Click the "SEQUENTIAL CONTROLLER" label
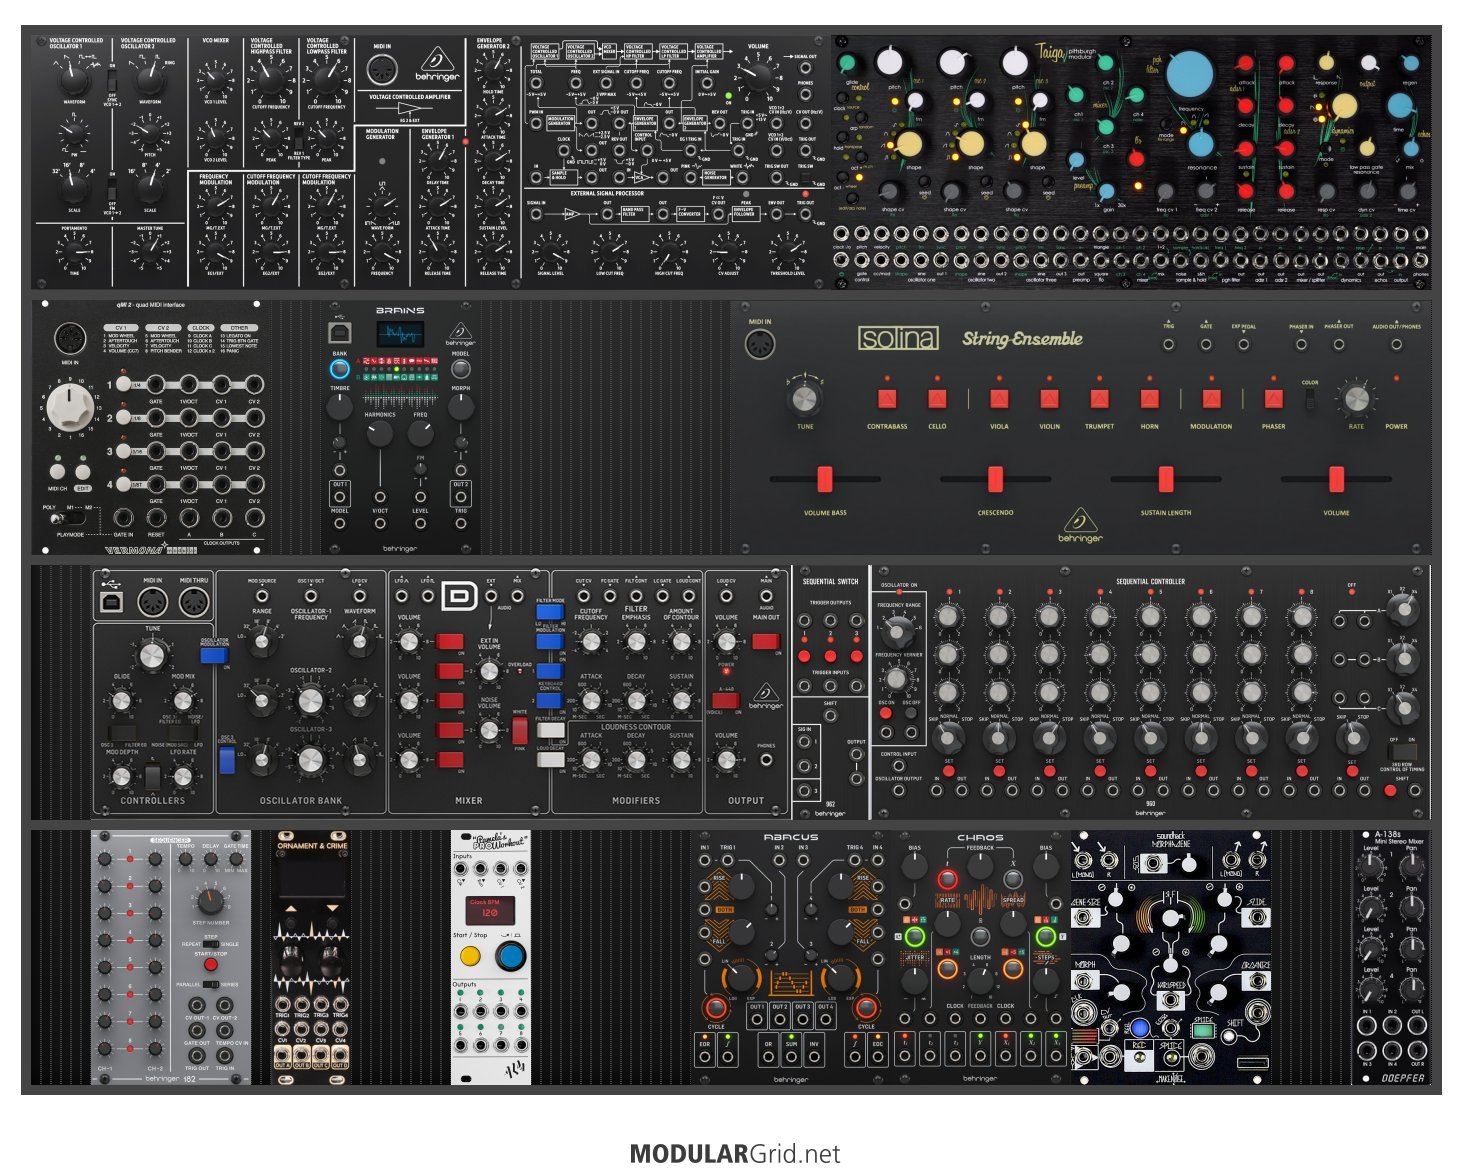Screen dimensions: 1472x1175 pyautogui.click(x=1150, y=581)
